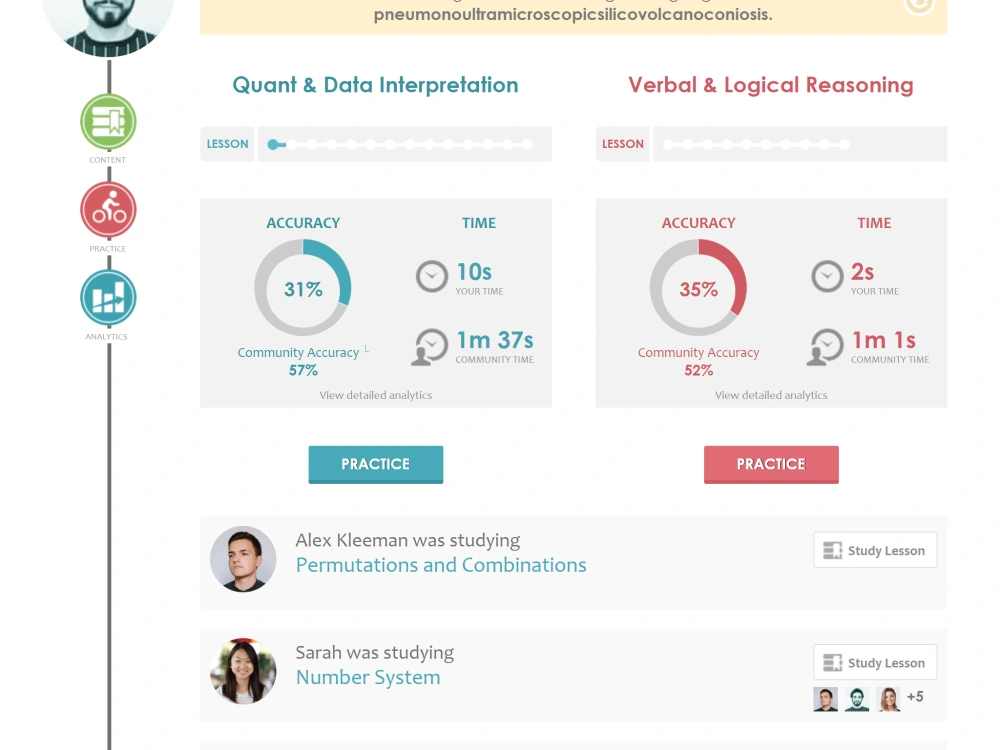
Task: Click the 10s your time value
Action: pyautogui.click(x=474, y=272)
